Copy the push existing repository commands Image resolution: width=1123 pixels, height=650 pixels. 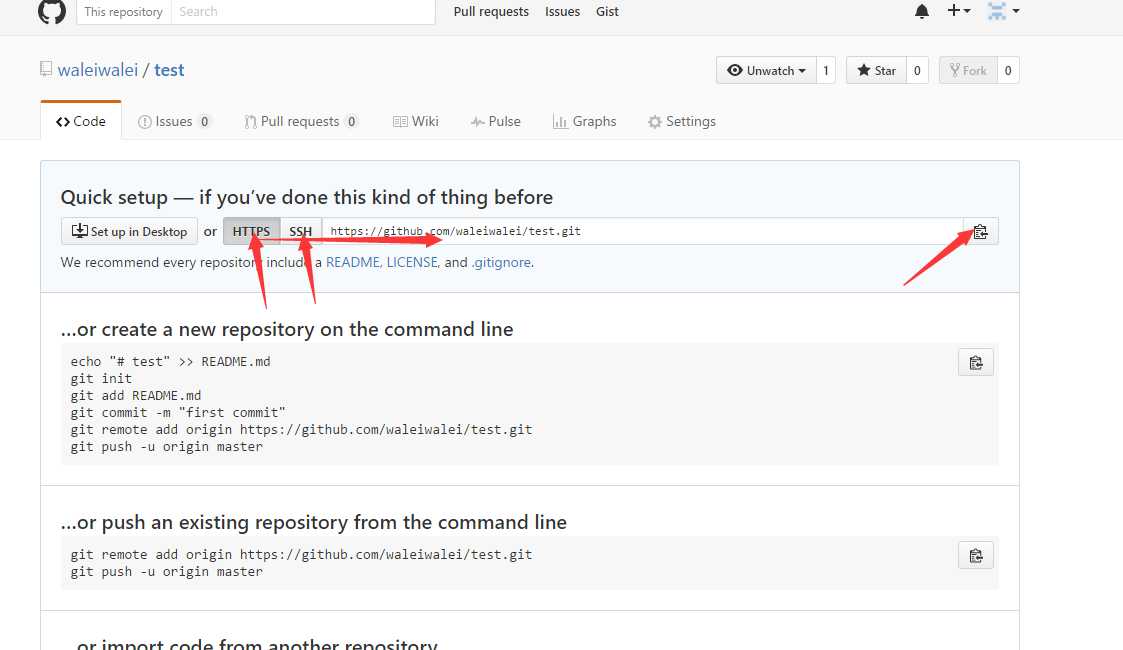click(975, 556)
